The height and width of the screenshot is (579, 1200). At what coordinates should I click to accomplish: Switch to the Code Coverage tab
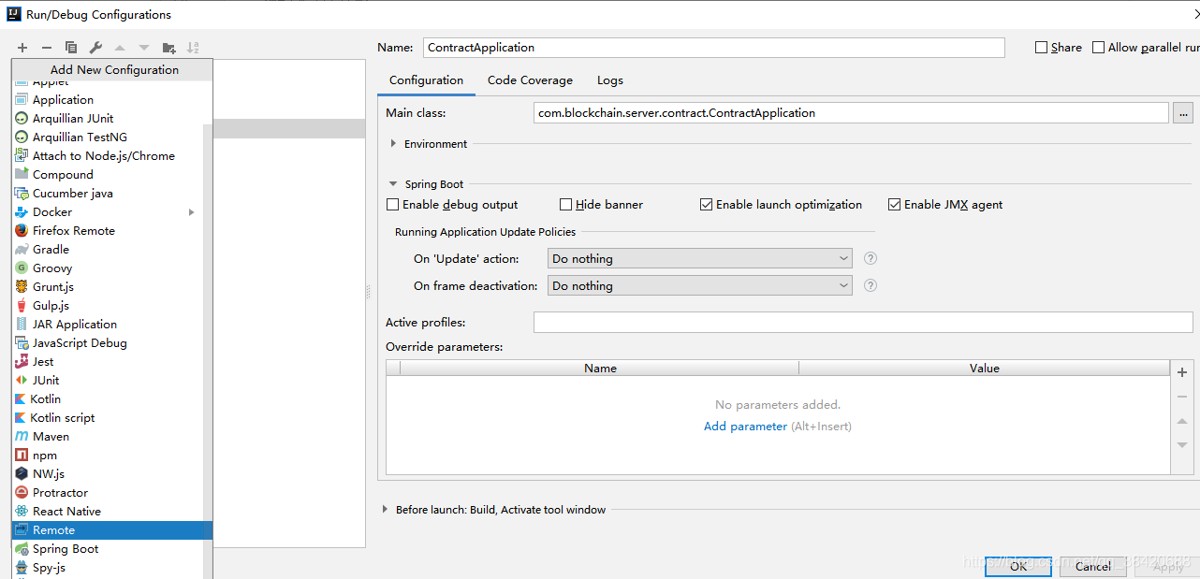click(530, 80)
